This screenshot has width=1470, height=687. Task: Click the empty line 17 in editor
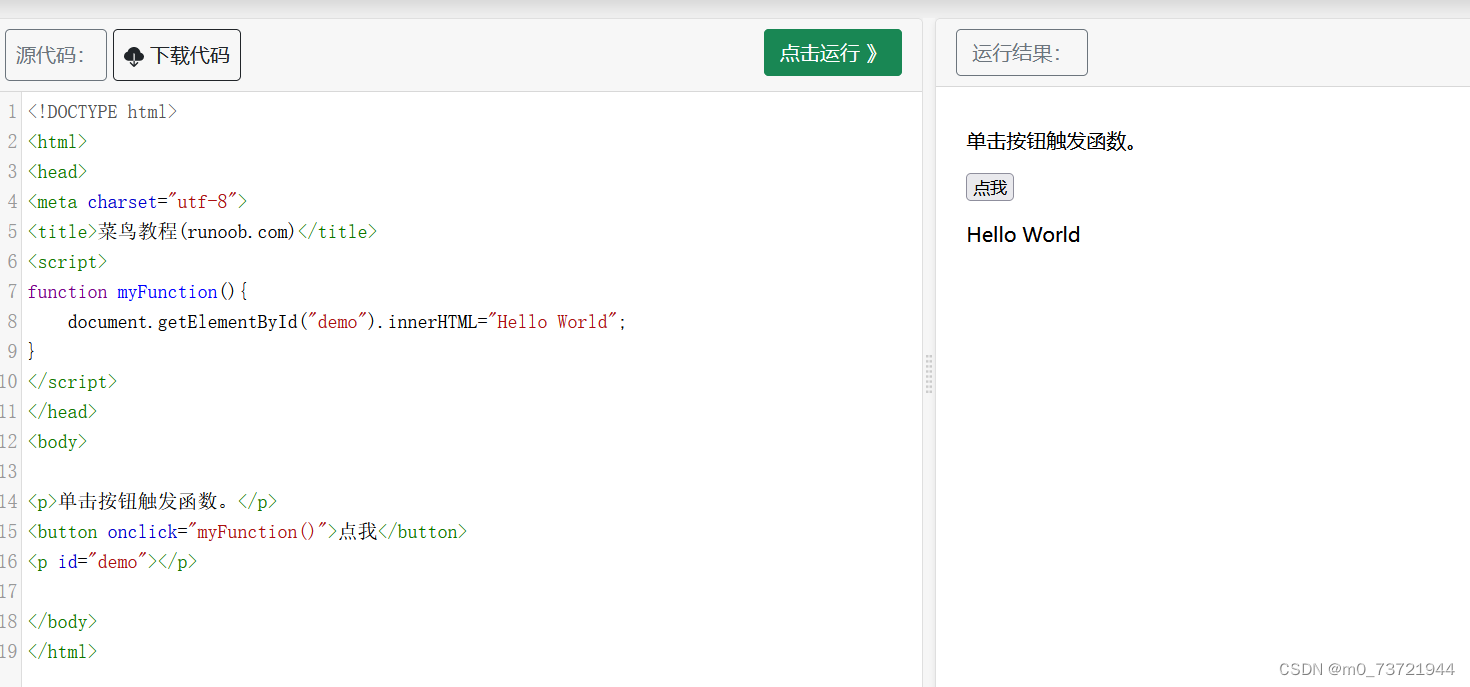470,592
